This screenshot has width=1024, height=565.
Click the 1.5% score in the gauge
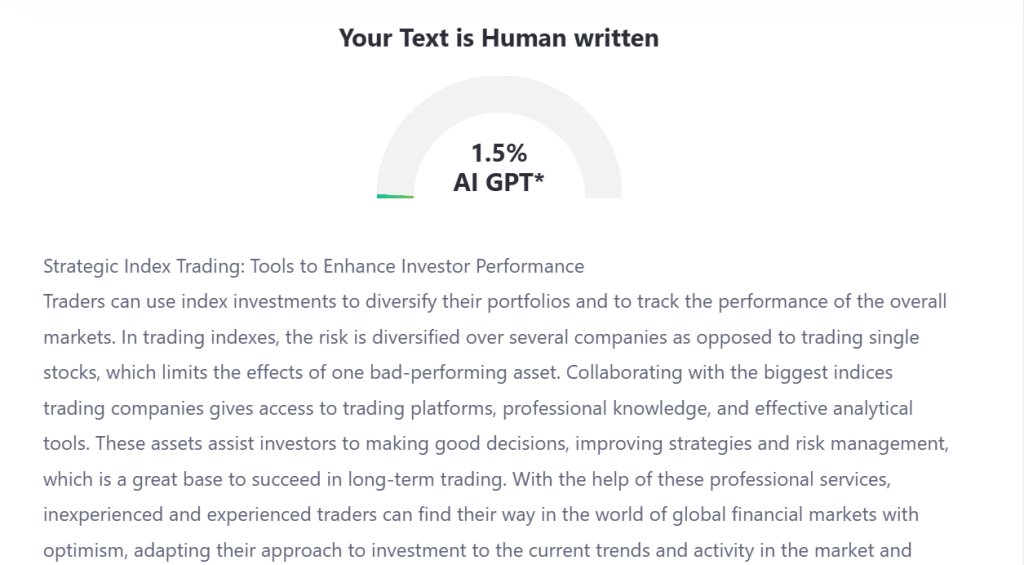pos(498,153)
